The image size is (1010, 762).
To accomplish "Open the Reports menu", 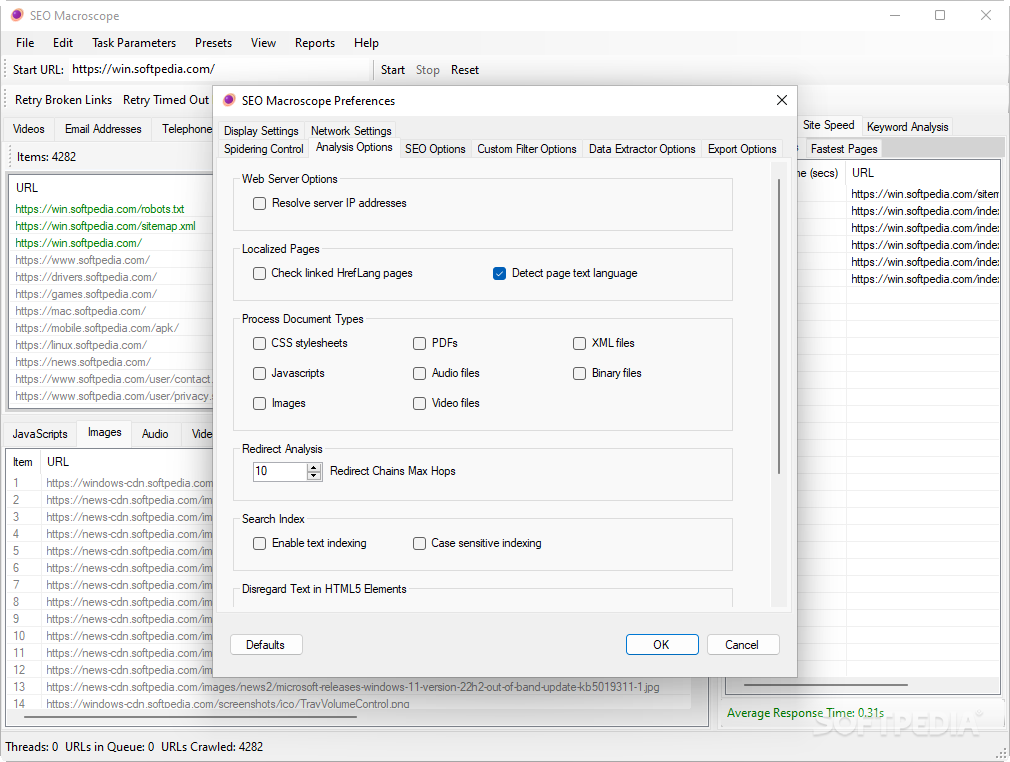I will 315,43.
